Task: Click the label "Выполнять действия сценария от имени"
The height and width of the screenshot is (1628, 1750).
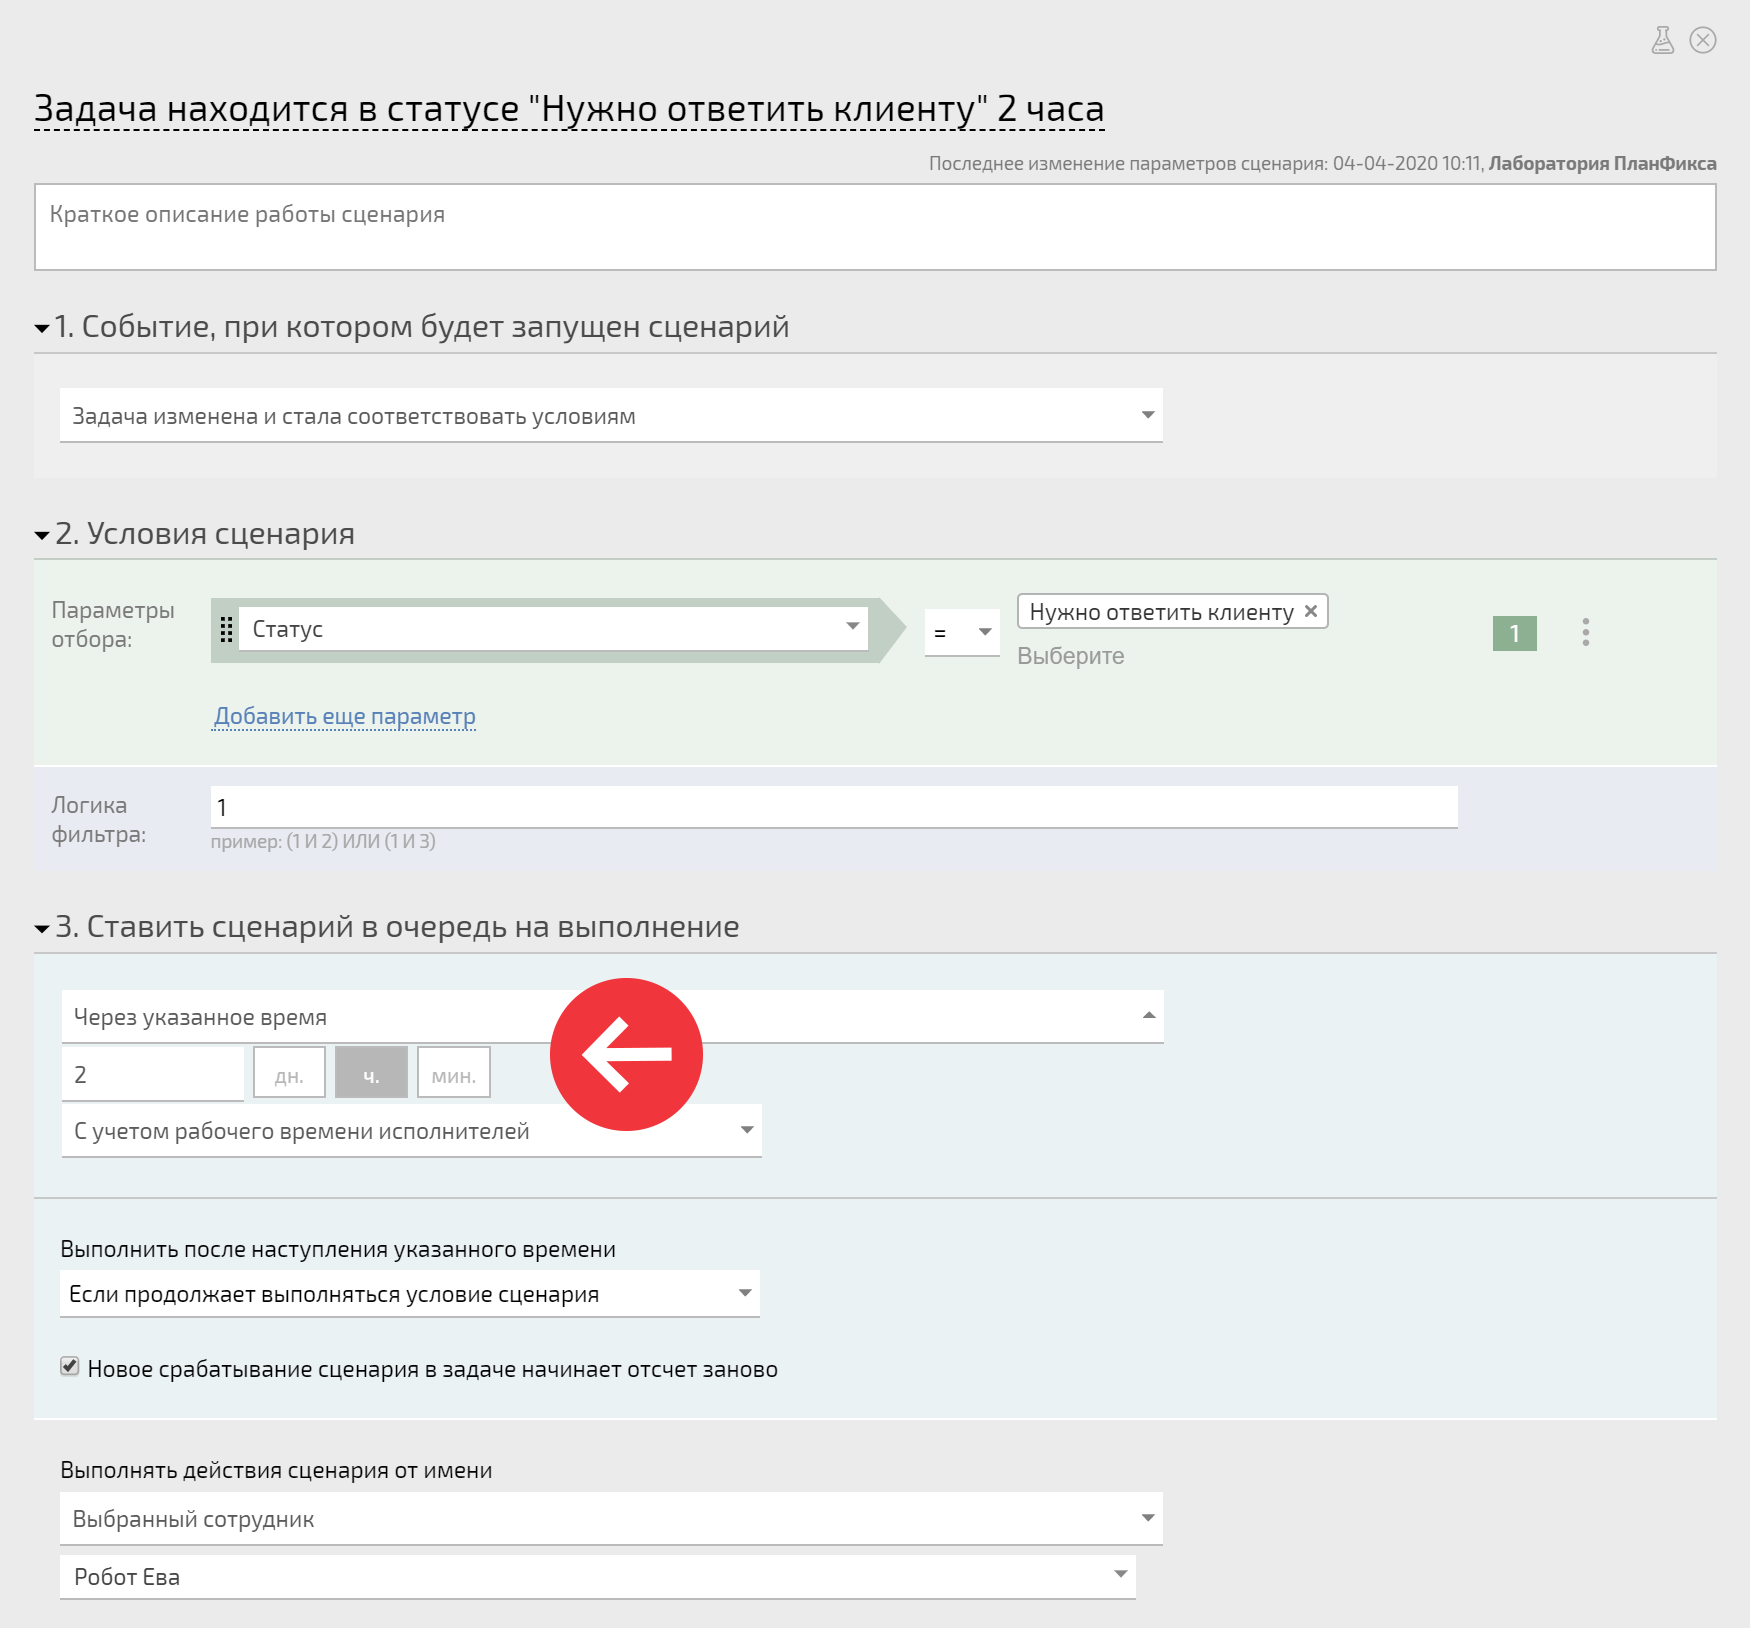Action: point(276,1470)
